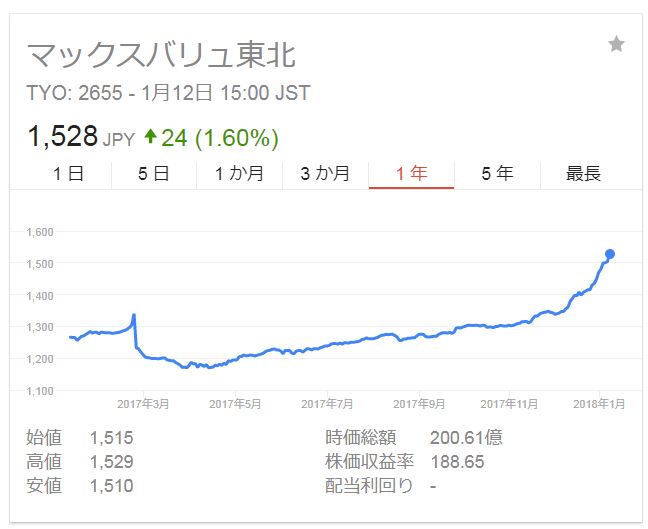648x529 pixels.
Task: Open the 1か月 chart range
Action: click(240, 174)
